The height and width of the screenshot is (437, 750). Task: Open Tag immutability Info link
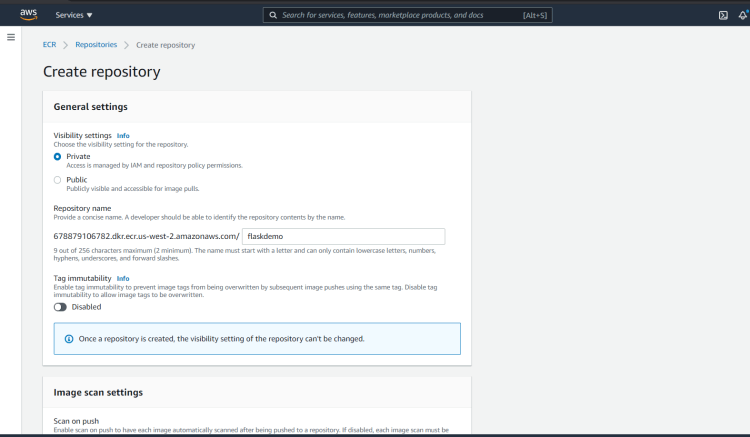[x=123, y=279]
